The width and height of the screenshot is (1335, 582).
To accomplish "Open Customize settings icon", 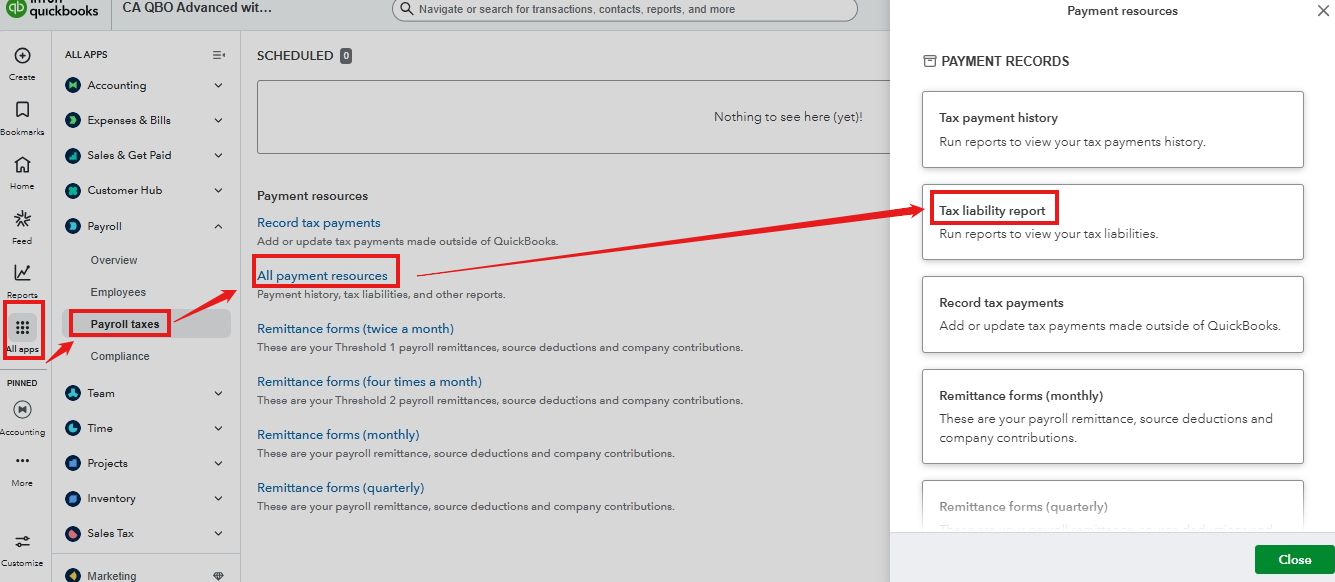I will pos(22,543).
